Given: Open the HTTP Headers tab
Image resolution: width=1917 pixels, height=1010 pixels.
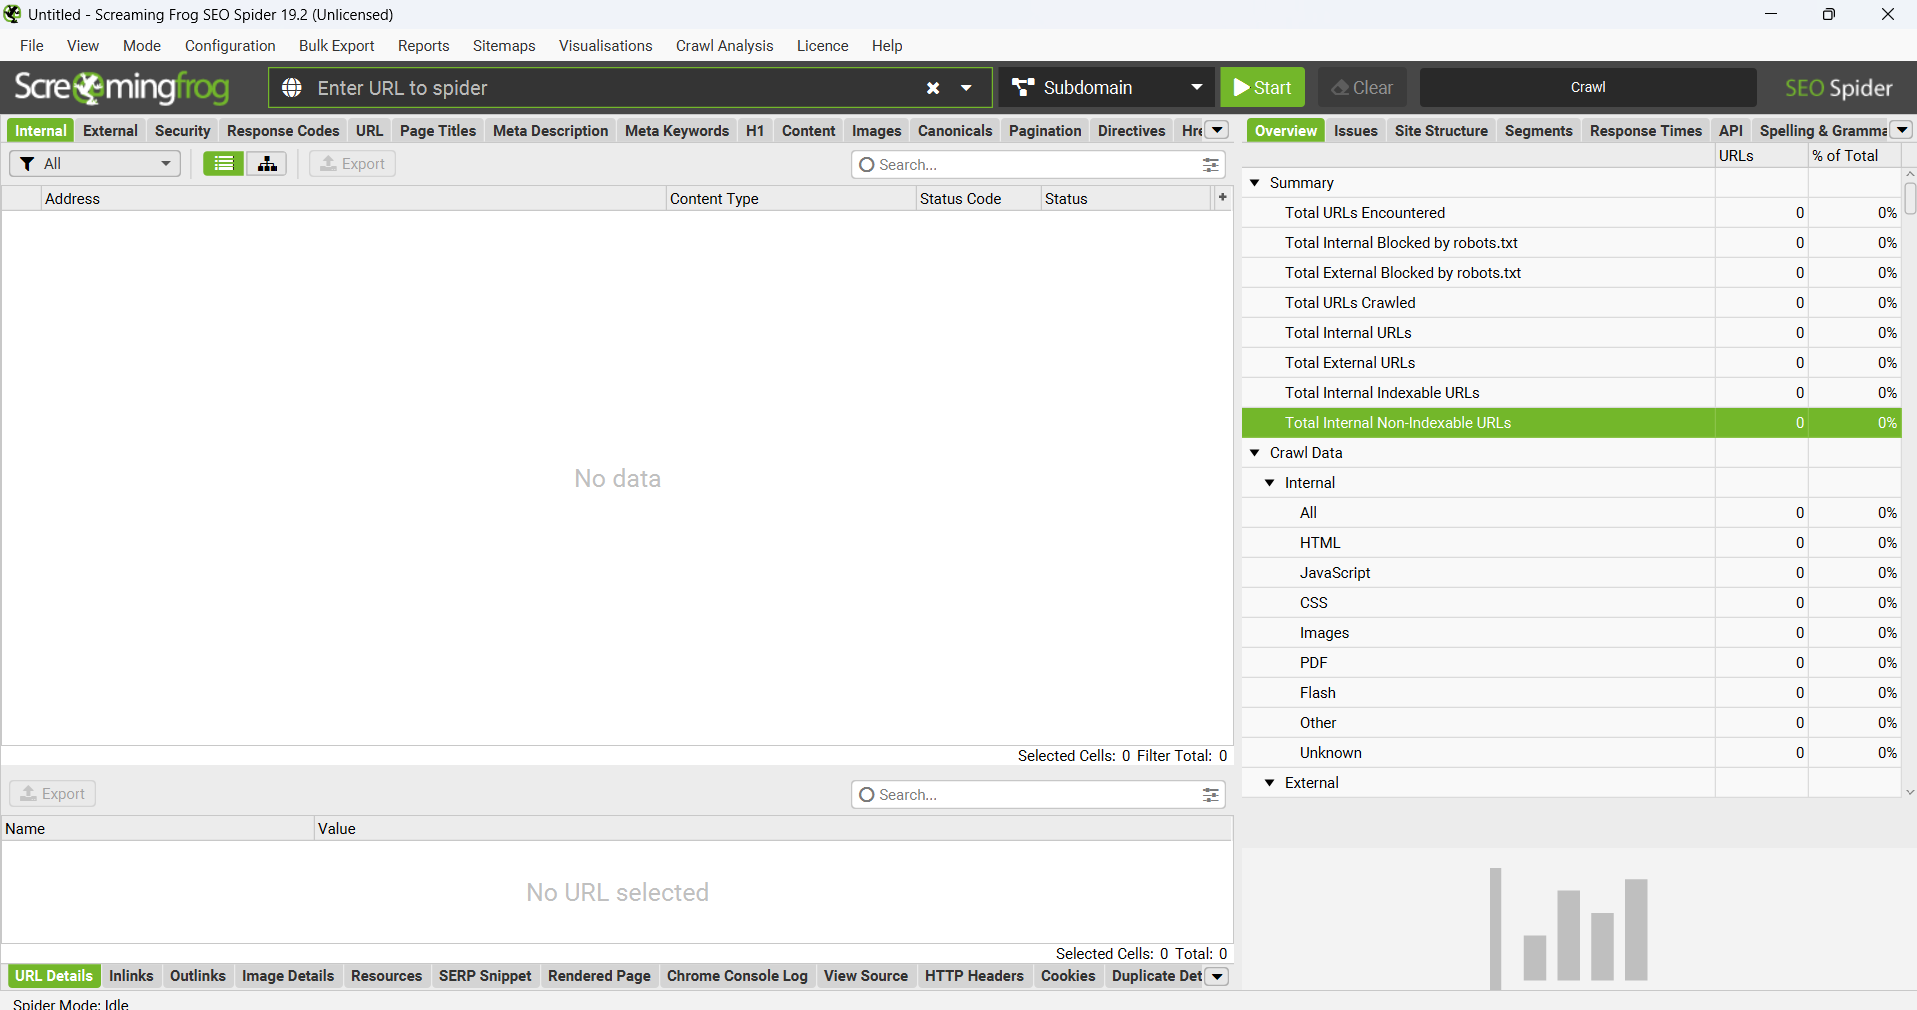Looking at the screenshot, I should (x=974, y=976).
